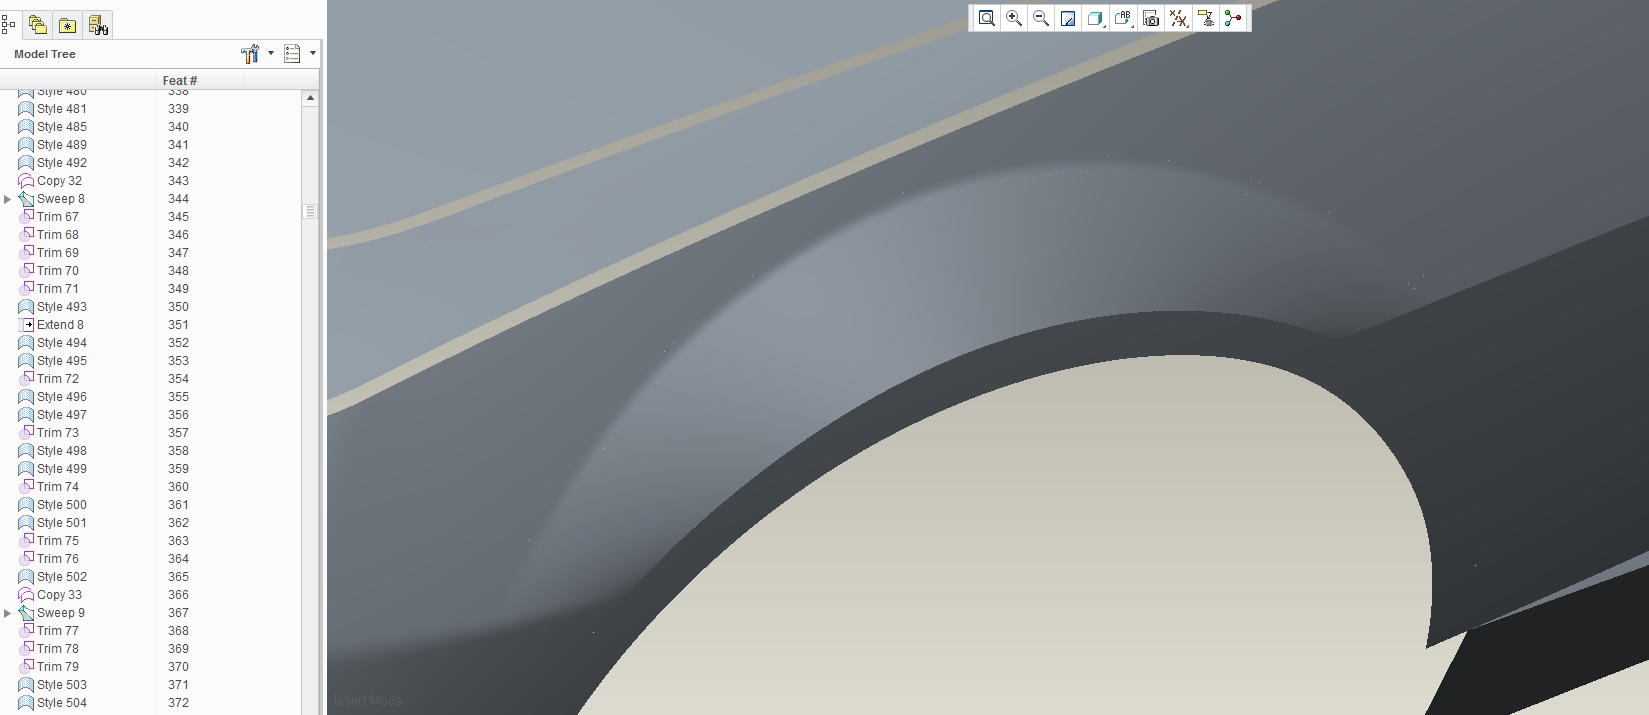Viewport: 1649px width, 715px height.
Task: Open the Model Tree settings dropdown arrow
Action: 271,54
